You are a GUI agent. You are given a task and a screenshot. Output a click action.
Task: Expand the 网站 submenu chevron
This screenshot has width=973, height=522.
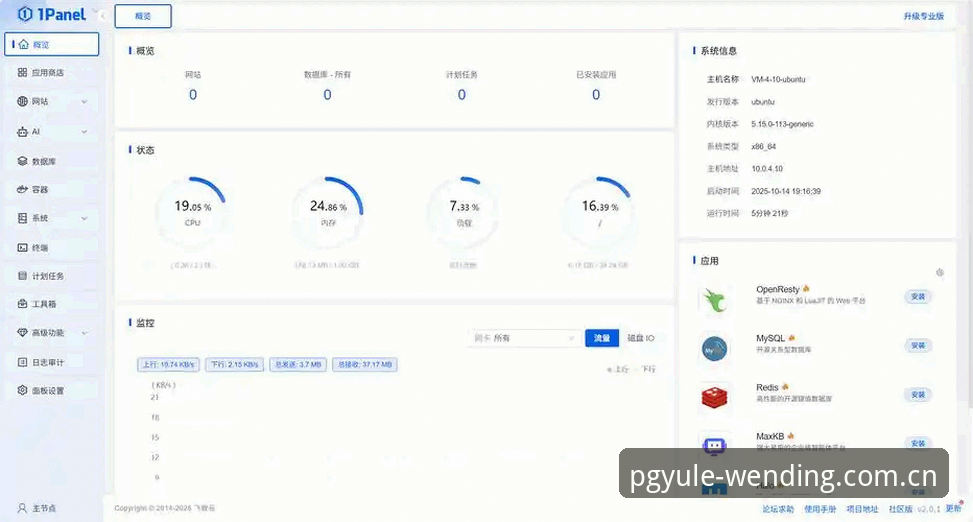[x=84, y=101]
